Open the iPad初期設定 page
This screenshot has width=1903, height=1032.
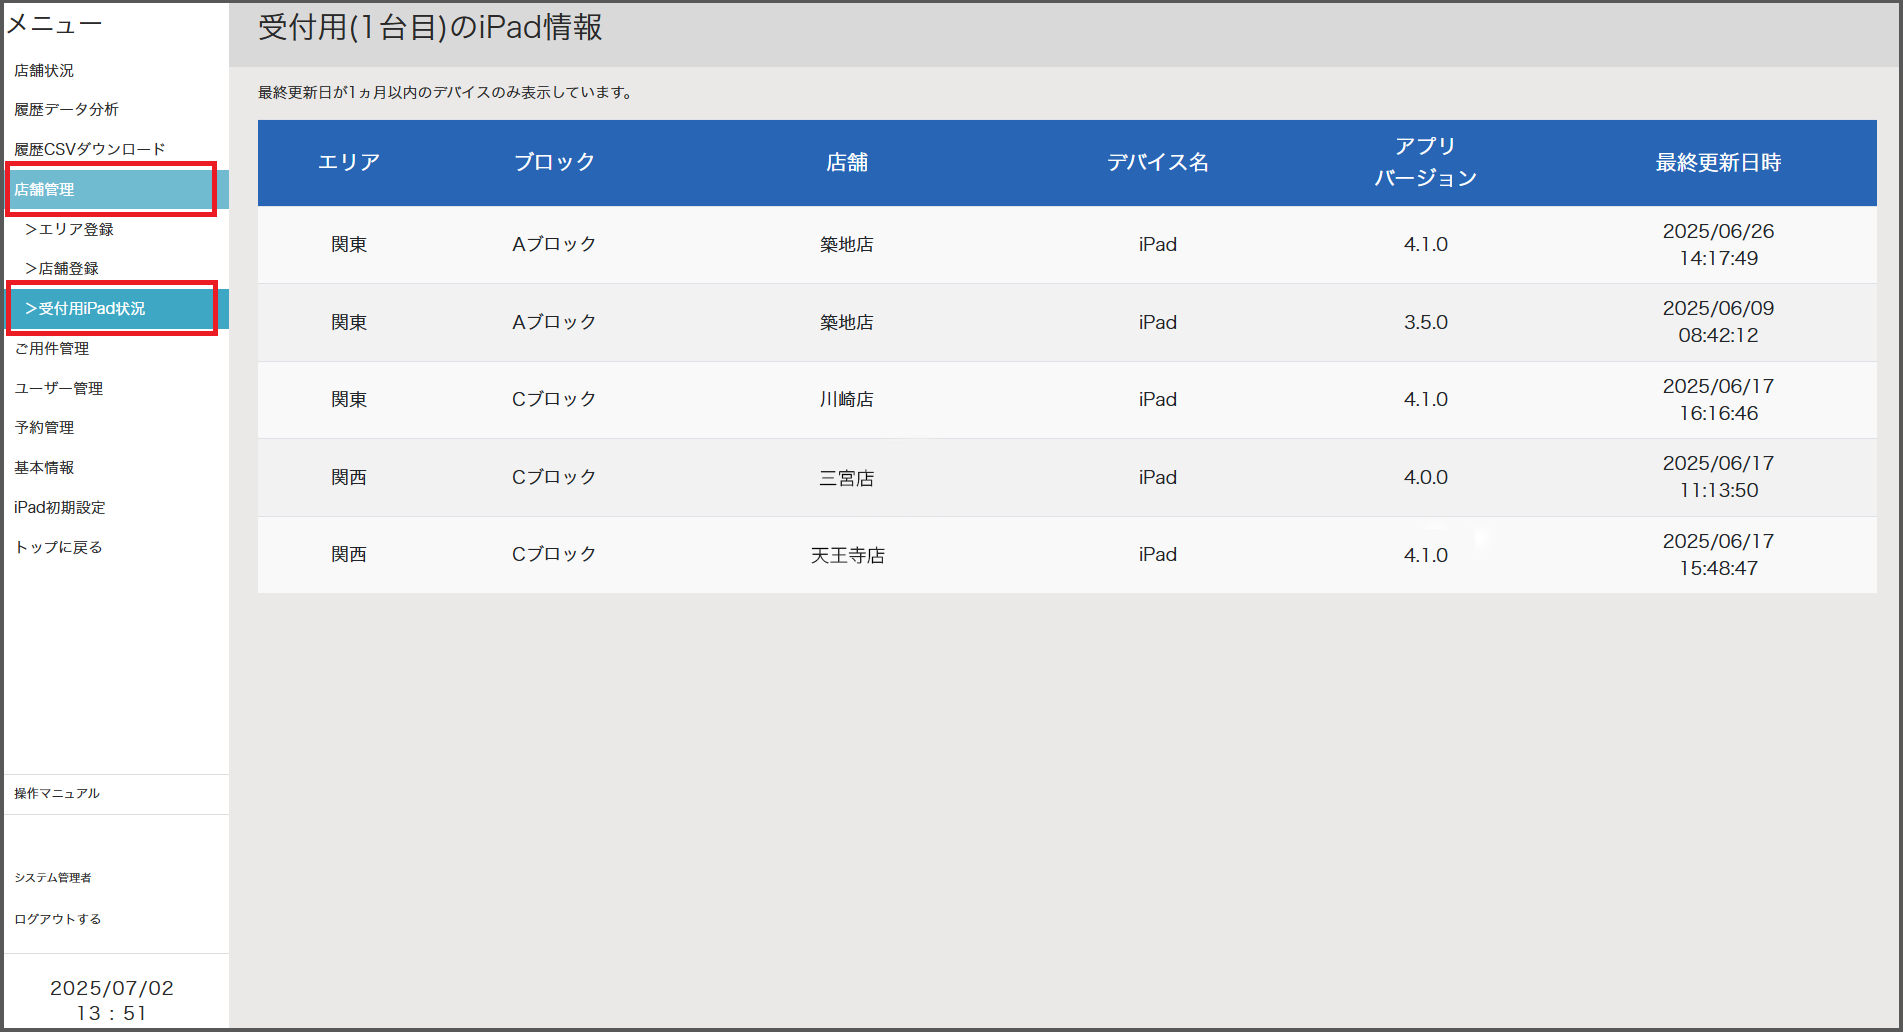(60, 507)
